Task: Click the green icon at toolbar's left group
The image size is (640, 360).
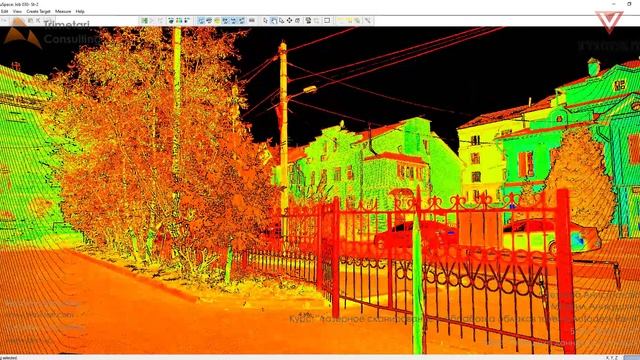Action: (x=144, y=20)
